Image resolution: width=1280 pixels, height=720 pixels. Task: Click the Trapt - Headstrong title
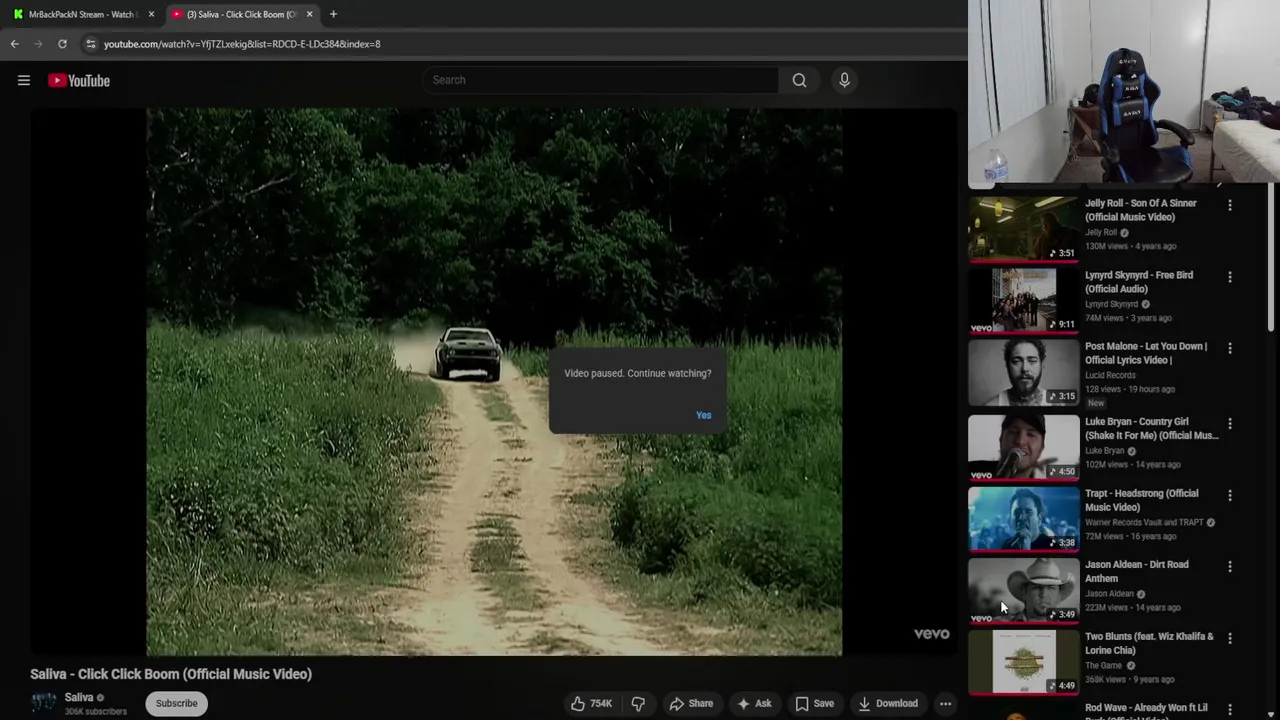pos(1141,500)
